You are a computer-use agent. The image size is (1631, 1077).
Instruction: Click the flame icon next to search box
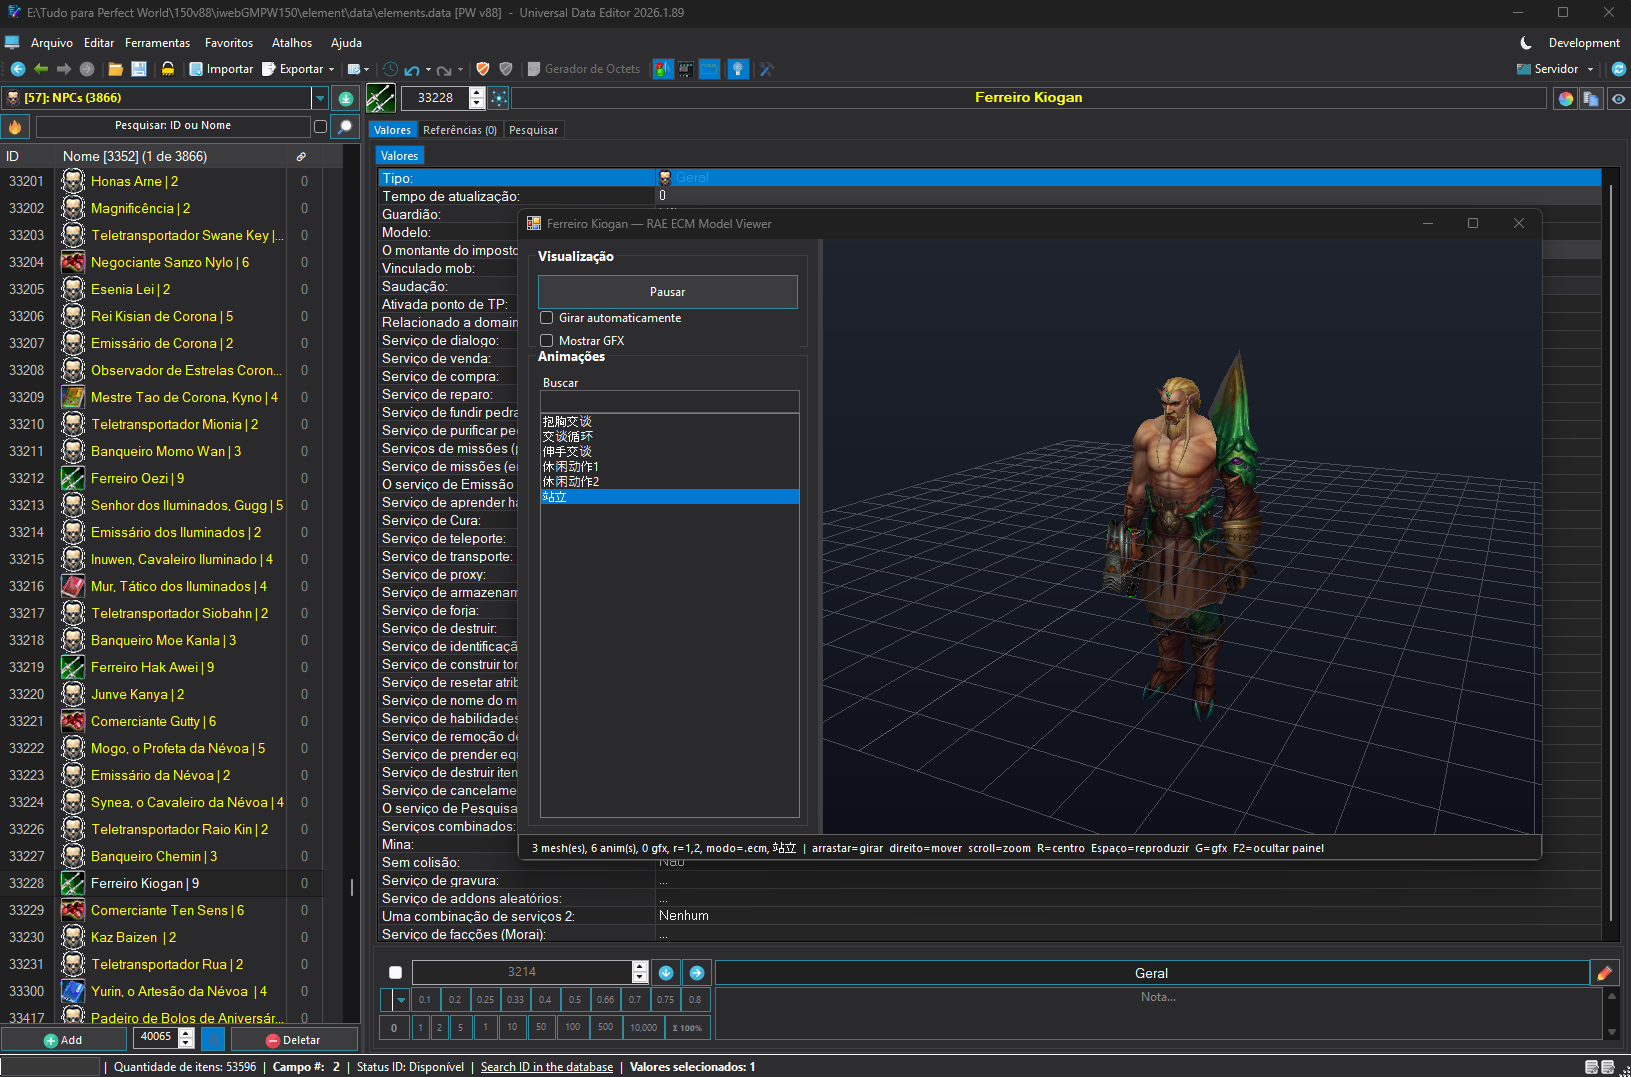coord(15,127)
